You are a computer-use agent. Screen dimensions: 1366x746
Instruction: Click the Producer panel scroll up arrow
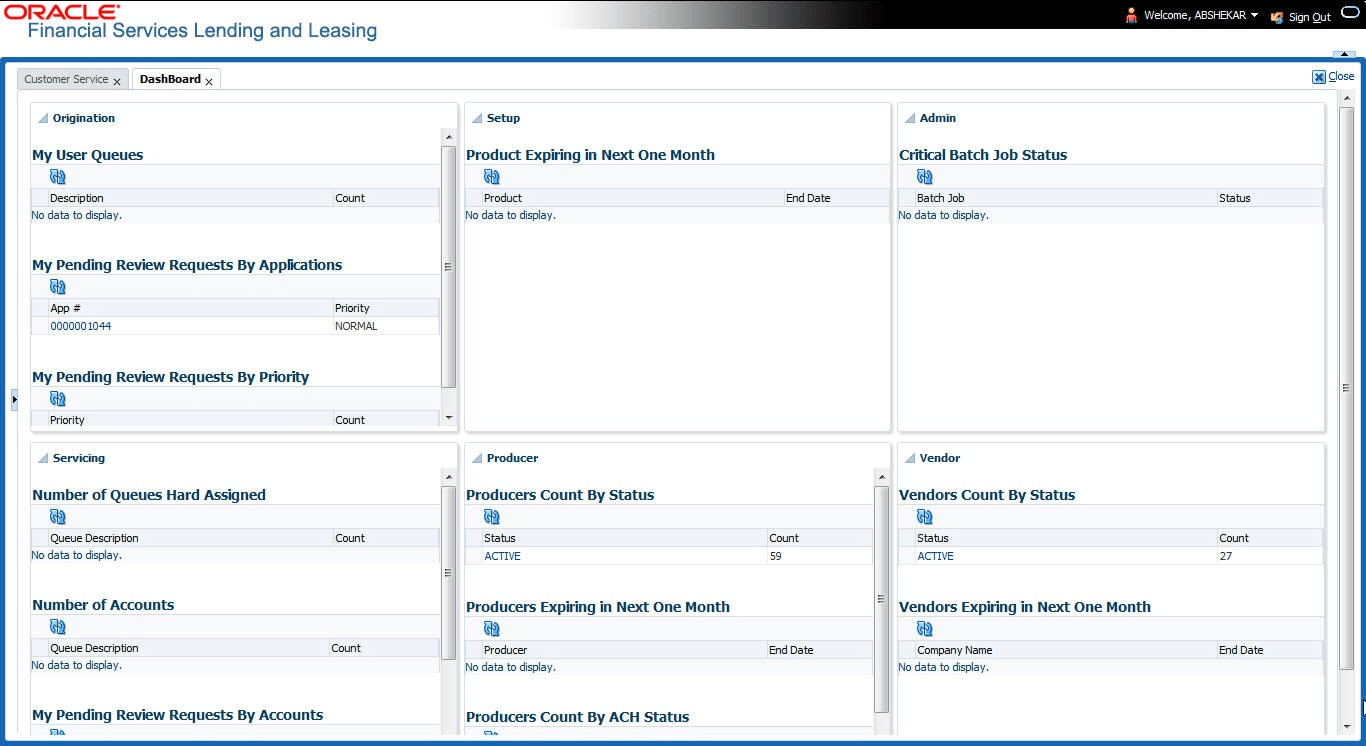(881, 477)
